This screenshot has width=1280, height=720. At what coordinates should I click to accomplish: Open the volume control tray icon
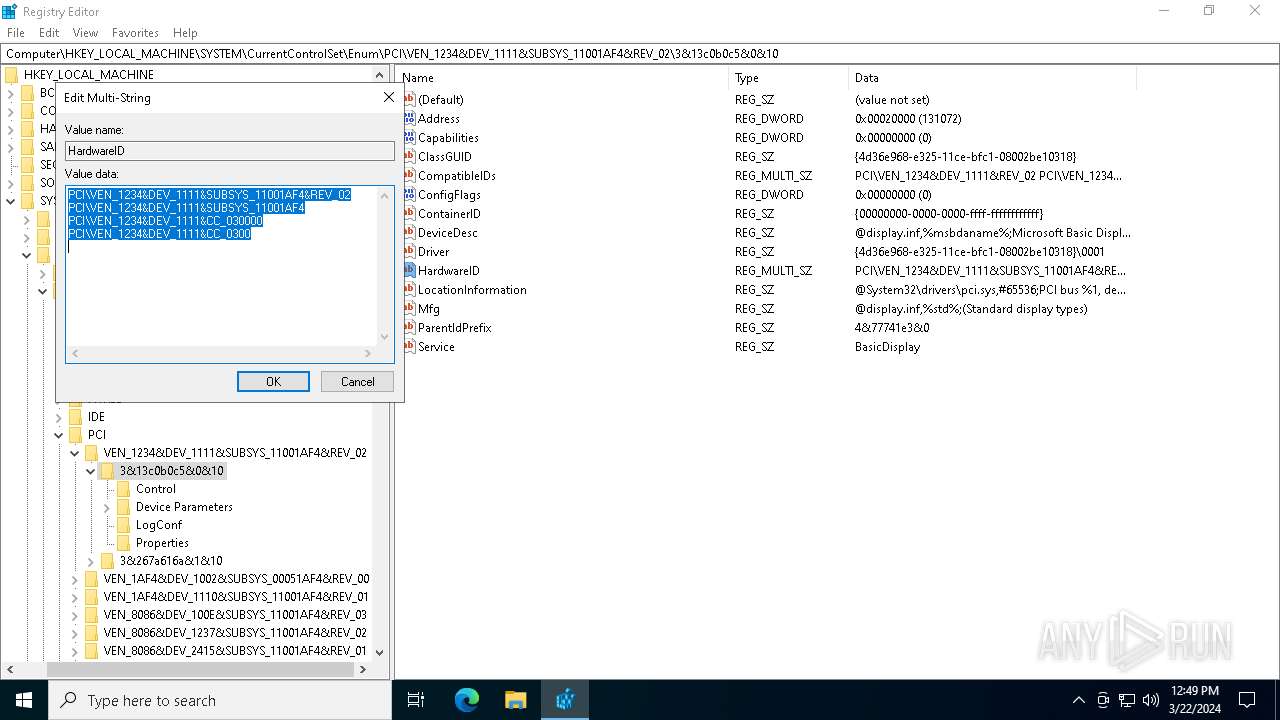click(1151, 700)
